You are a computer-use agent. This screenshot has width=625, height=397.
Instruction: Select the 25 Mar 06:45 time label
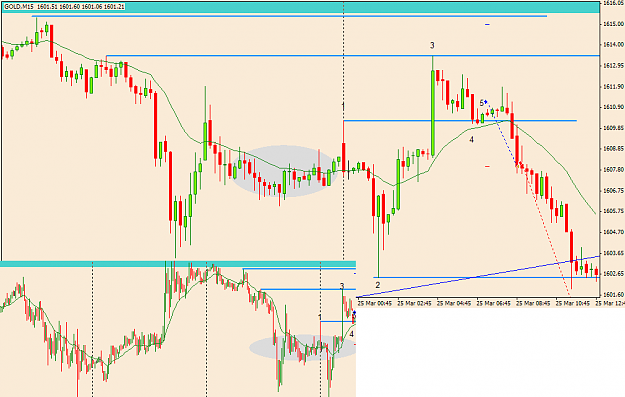(x=493, y=304)
